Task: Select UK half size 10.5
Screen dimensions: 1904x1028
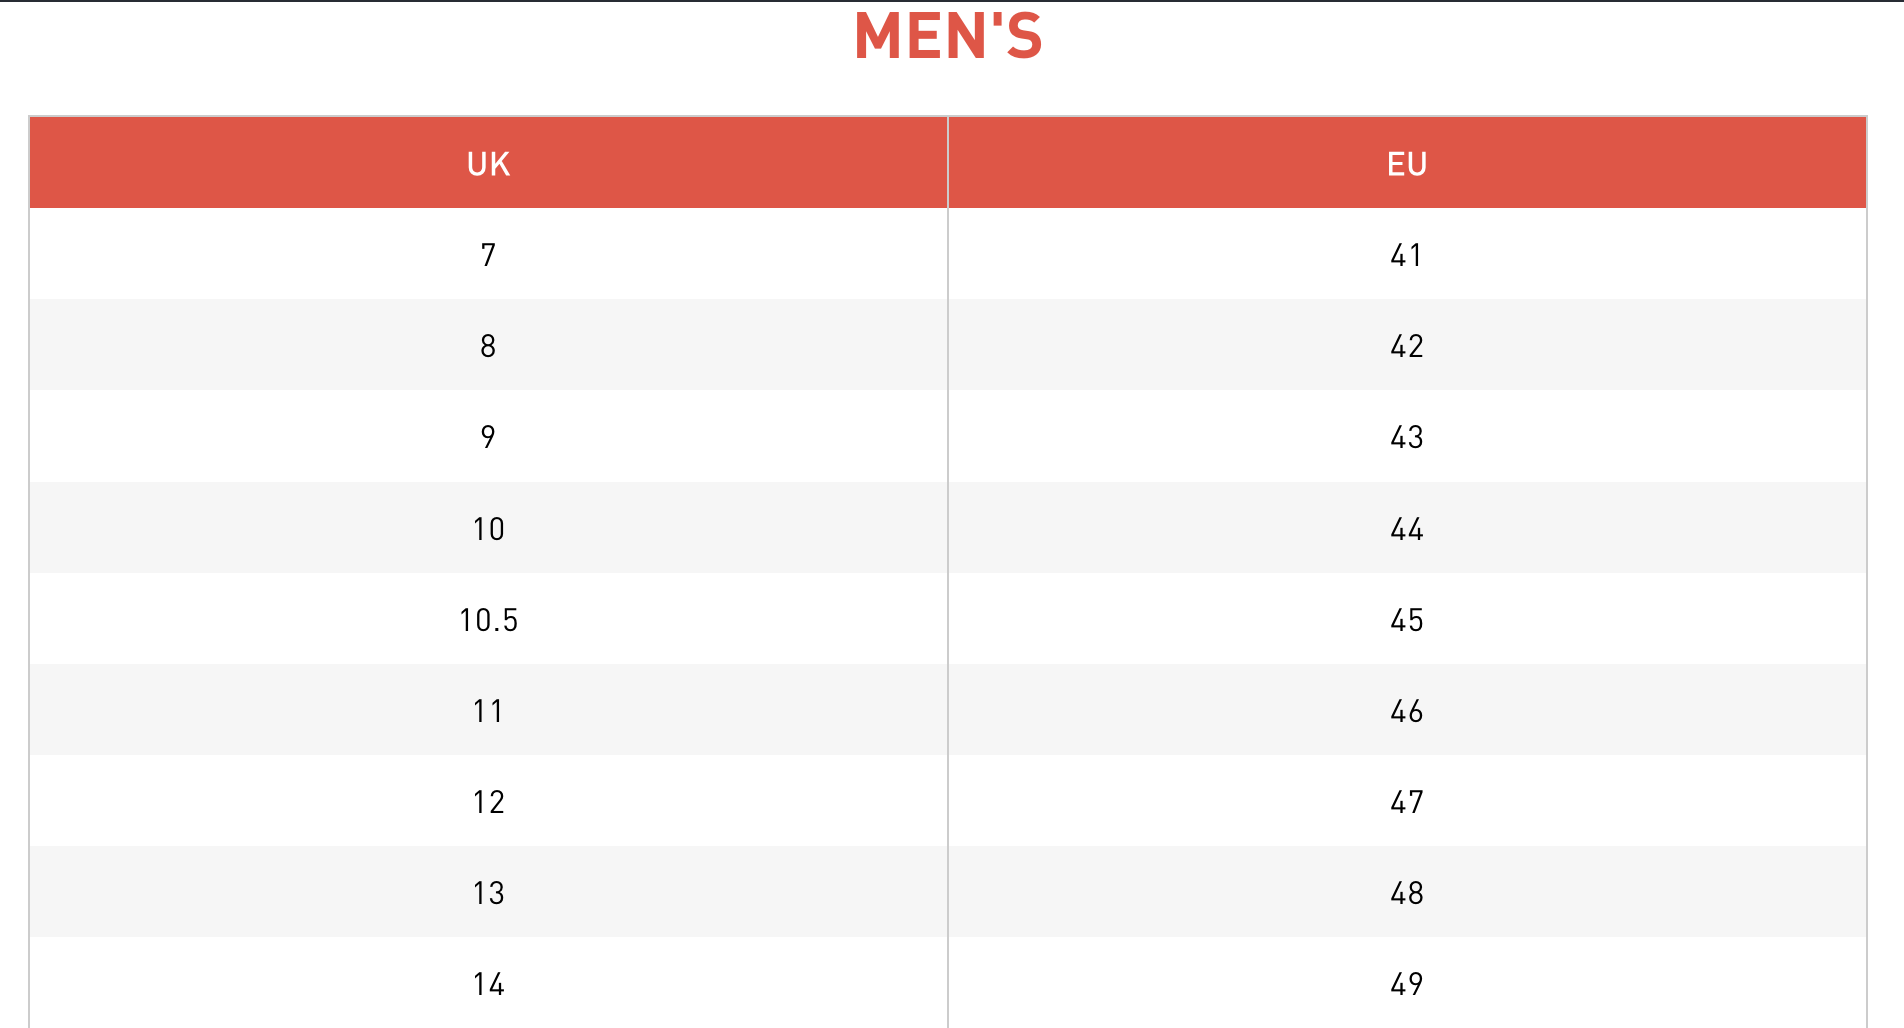Action: click(488, 620)
